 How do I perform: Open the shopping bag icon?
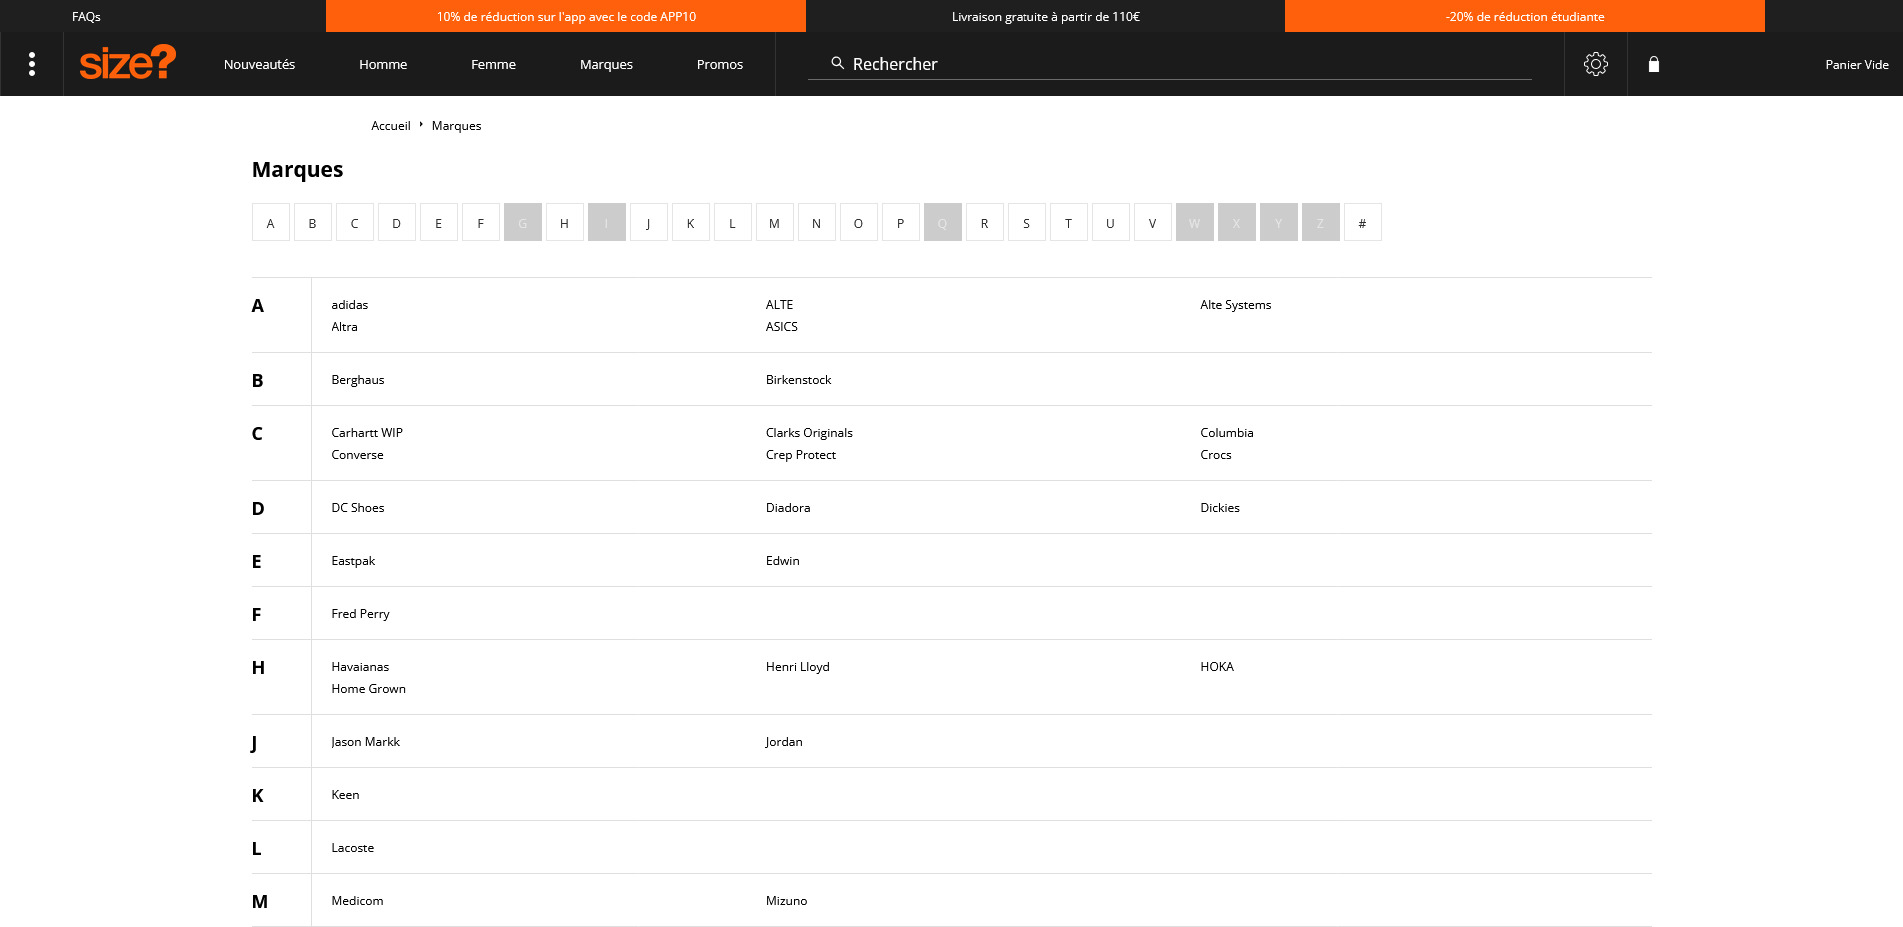point(1654,64)
